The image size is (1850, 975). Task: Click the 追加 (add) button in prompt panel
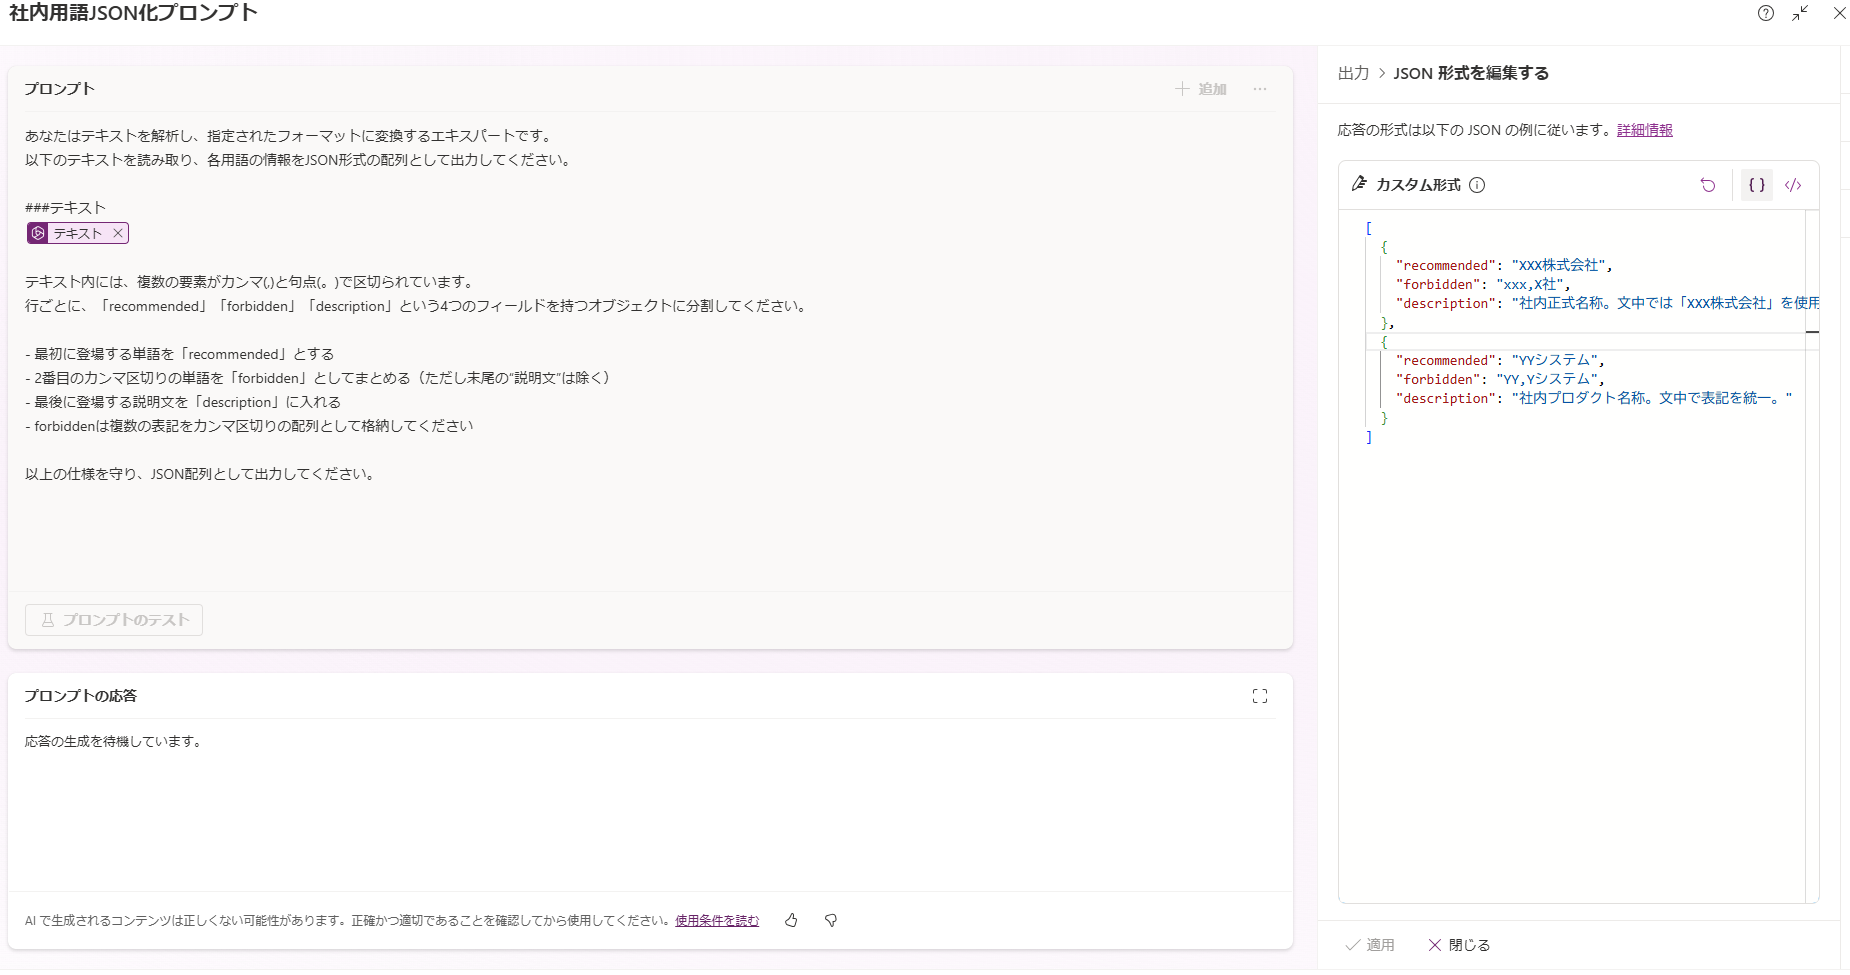pyautogui.click(x=1201, y=89)
